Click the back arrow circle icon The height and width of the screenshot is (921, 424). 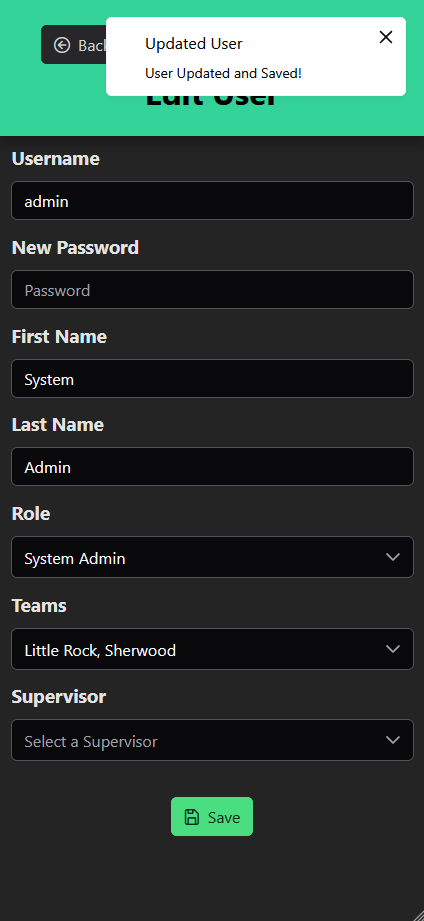(62, 45)
